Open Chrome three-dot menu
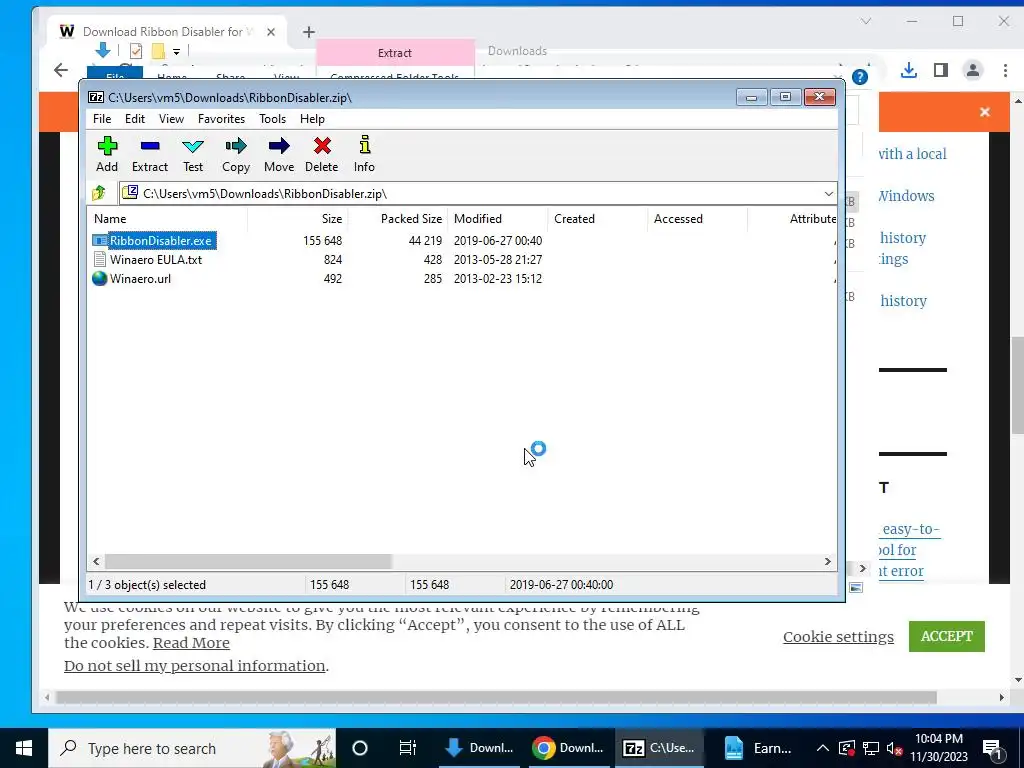1024x768 pixels. tap(1005, 70)
